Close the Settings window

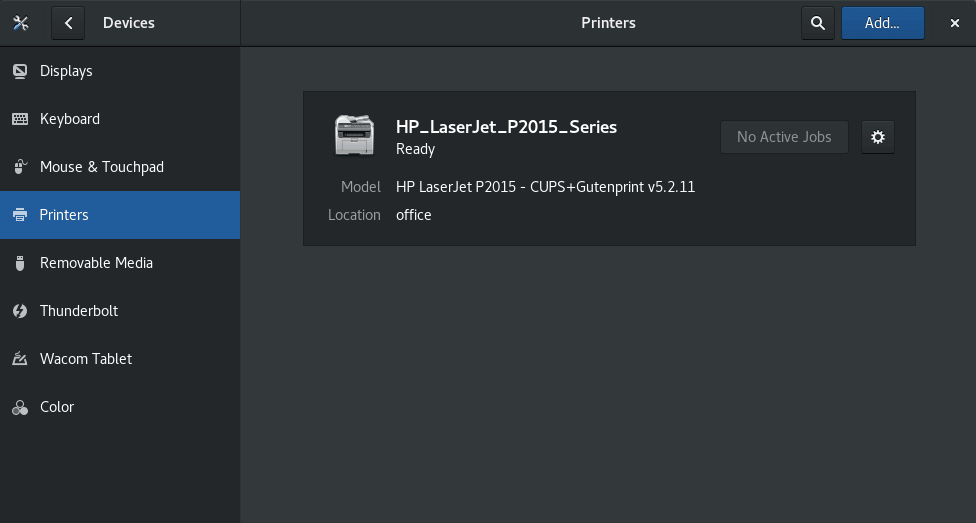click(955, 23)
